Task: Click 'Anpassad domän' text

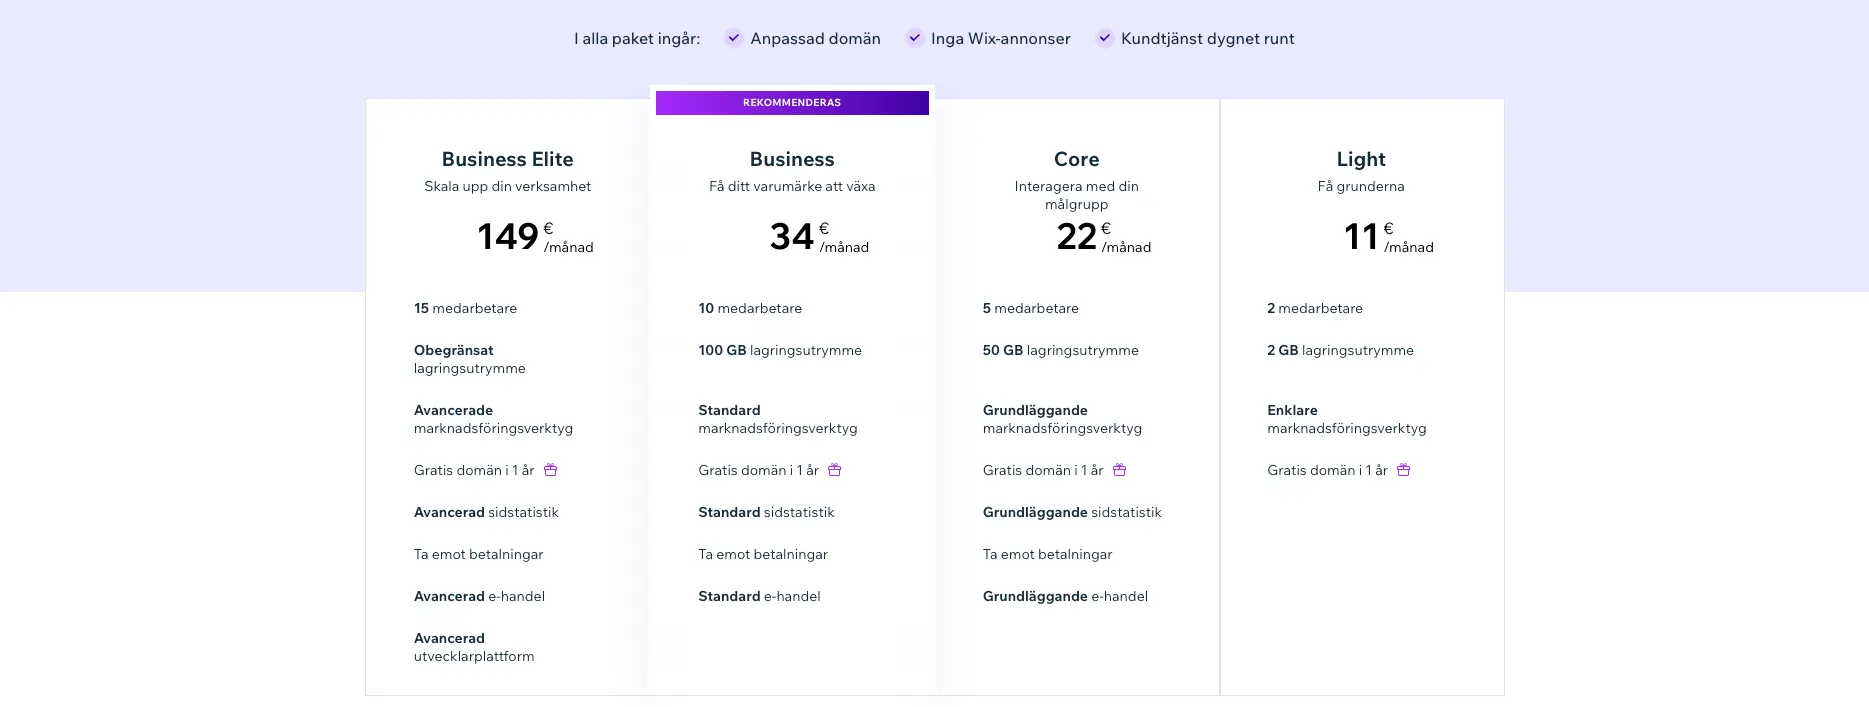Action: coord(816,38)
